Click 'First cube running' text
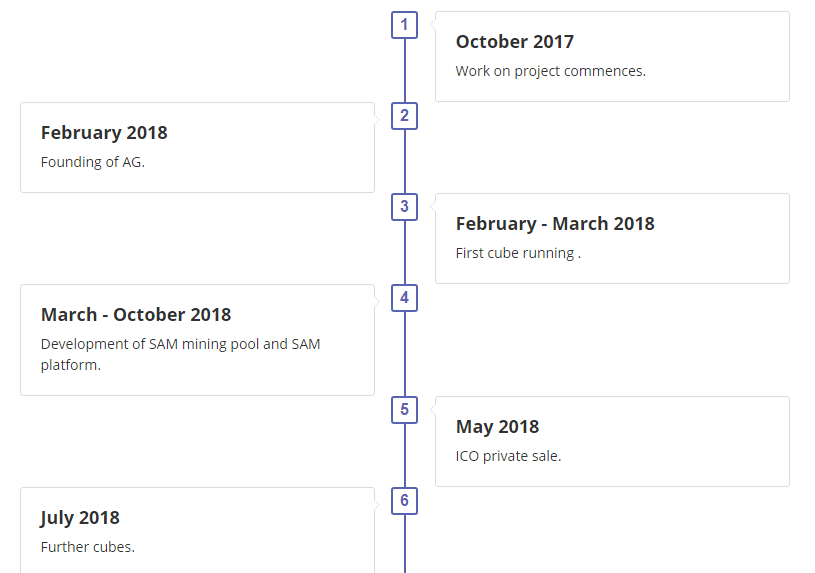 (517, 253)
